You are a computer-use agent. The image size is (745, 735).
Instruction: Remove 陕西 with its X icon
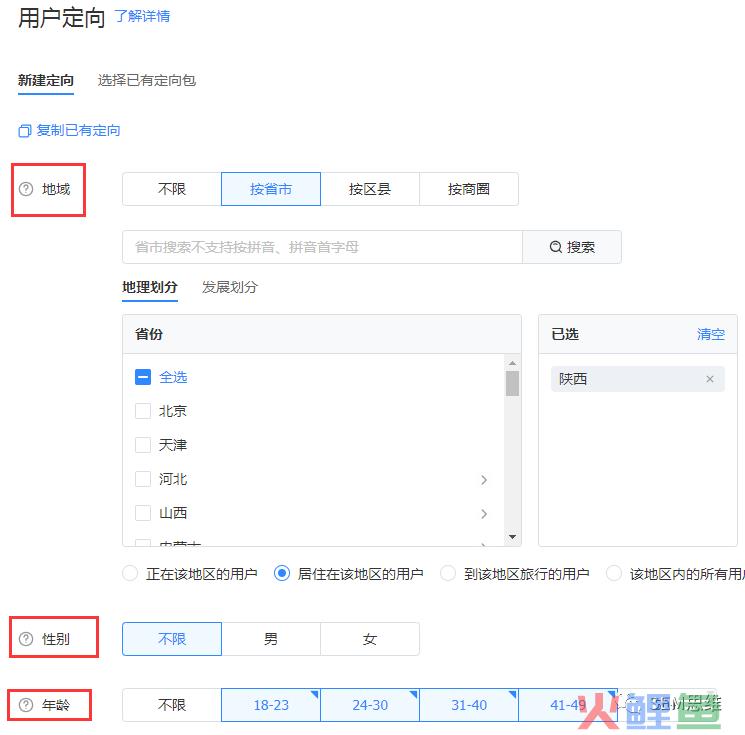(710, 379)
